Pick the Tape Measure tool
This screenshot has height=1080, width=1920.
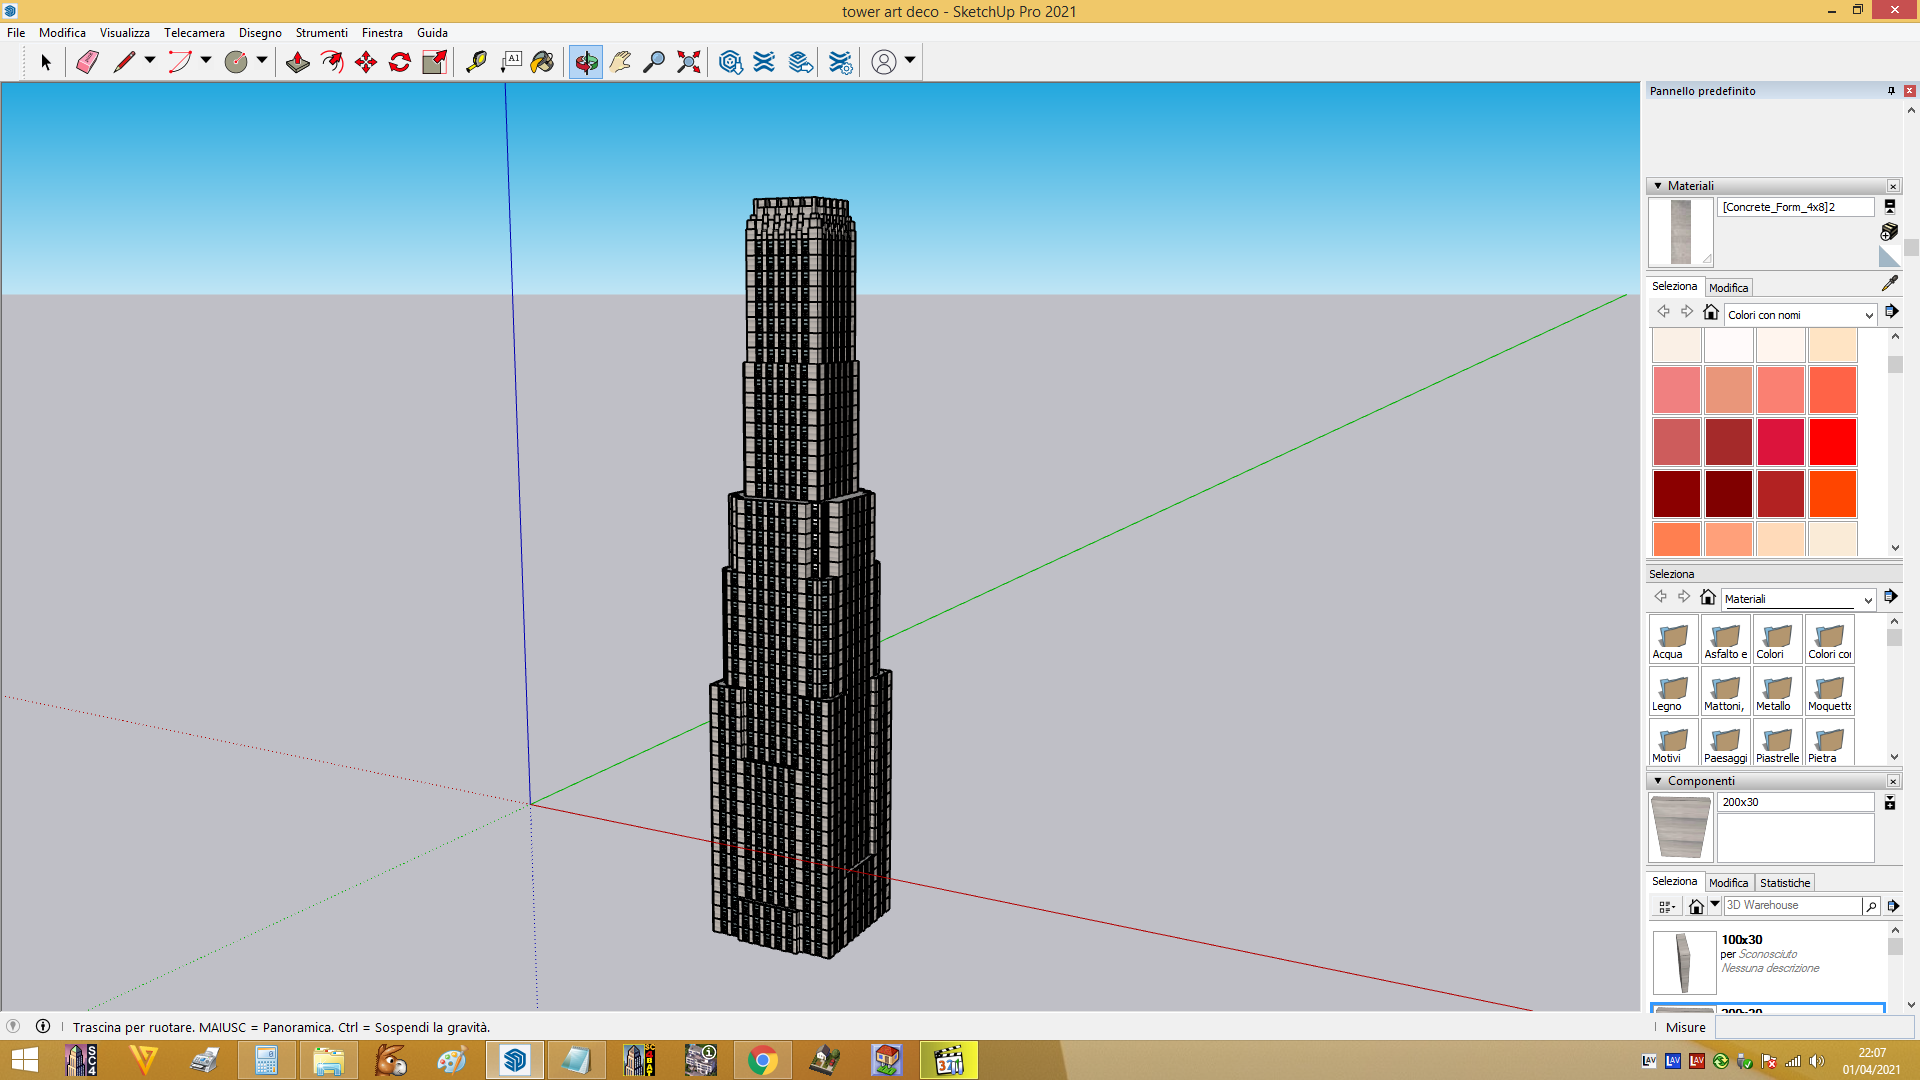[x=476, y=62]
